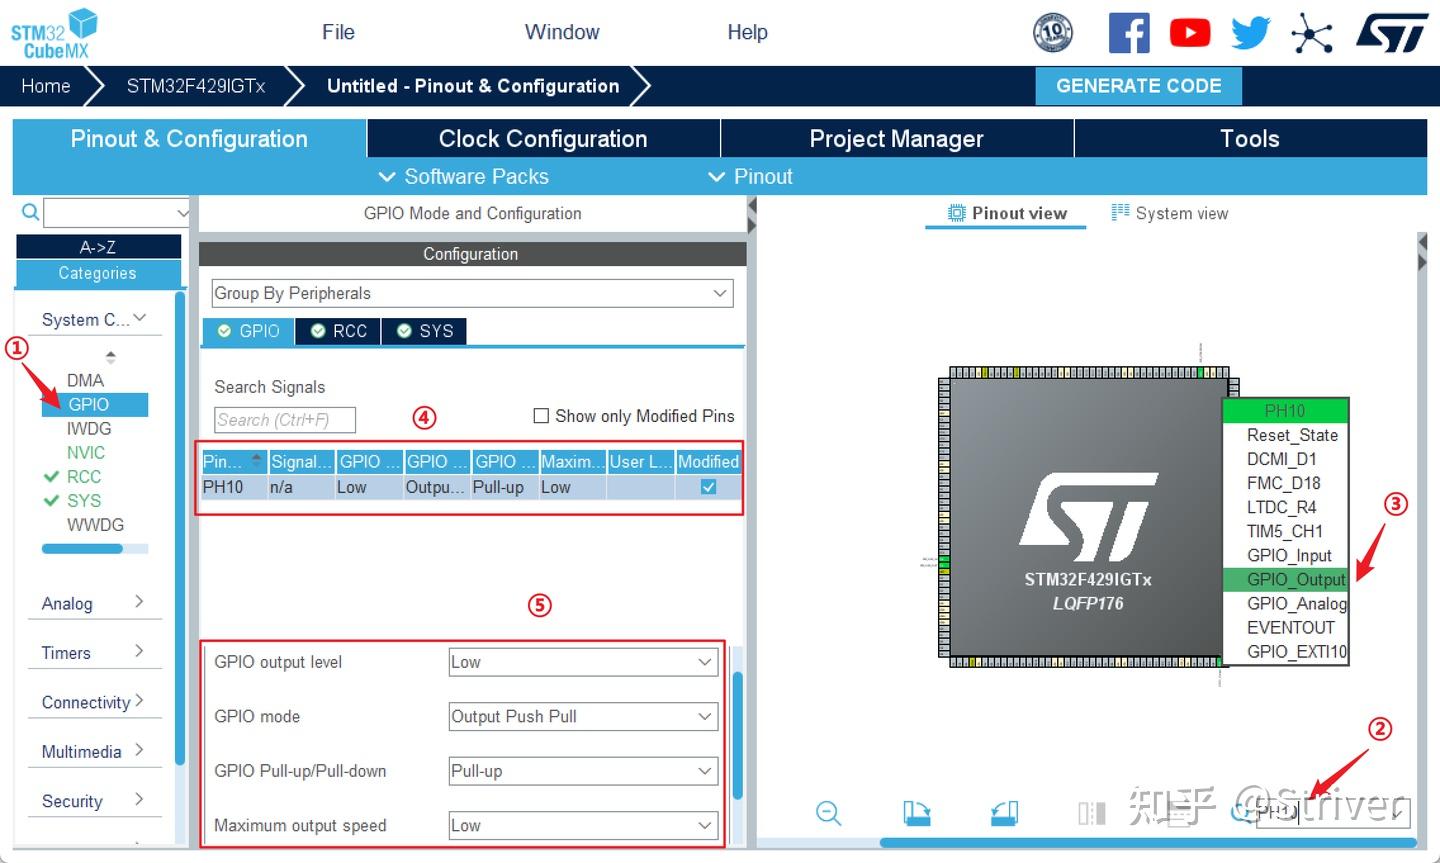Select DMA in System Core list
Screen dimensions: 1440x863
coord(85,380)
